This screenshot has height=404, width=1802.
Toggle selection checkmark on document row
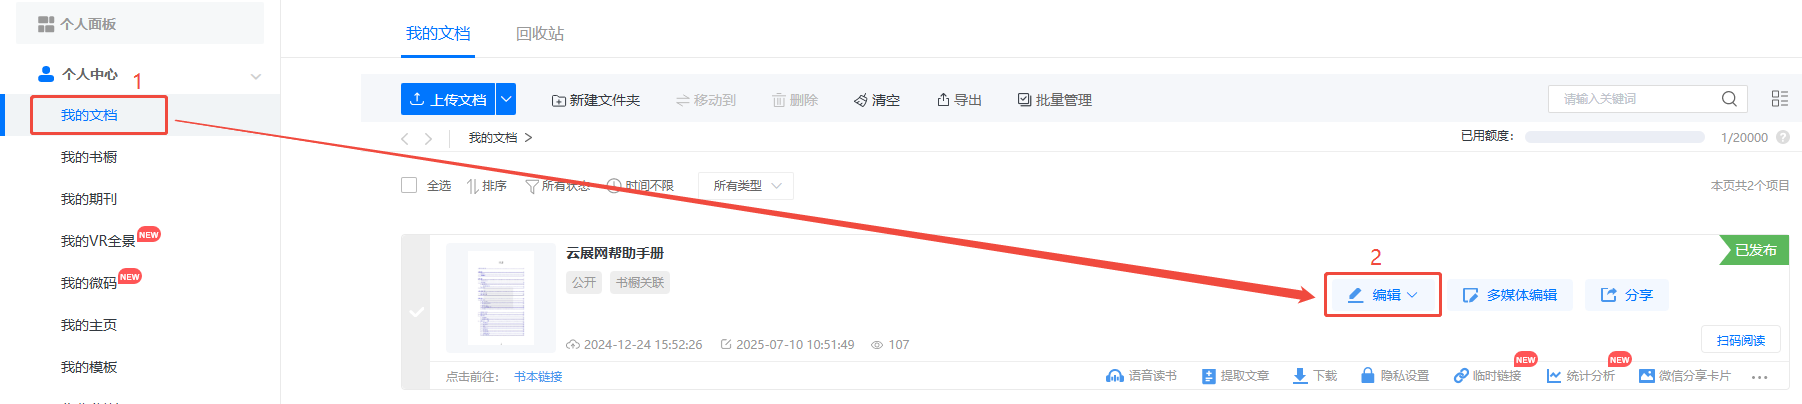point(416,312)
